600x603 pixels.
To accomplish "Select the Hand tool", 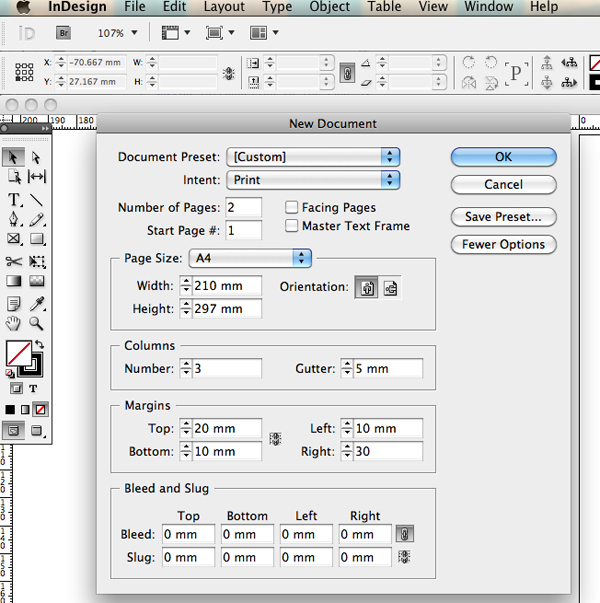I will pyautogui.click(x=15, y=323).
